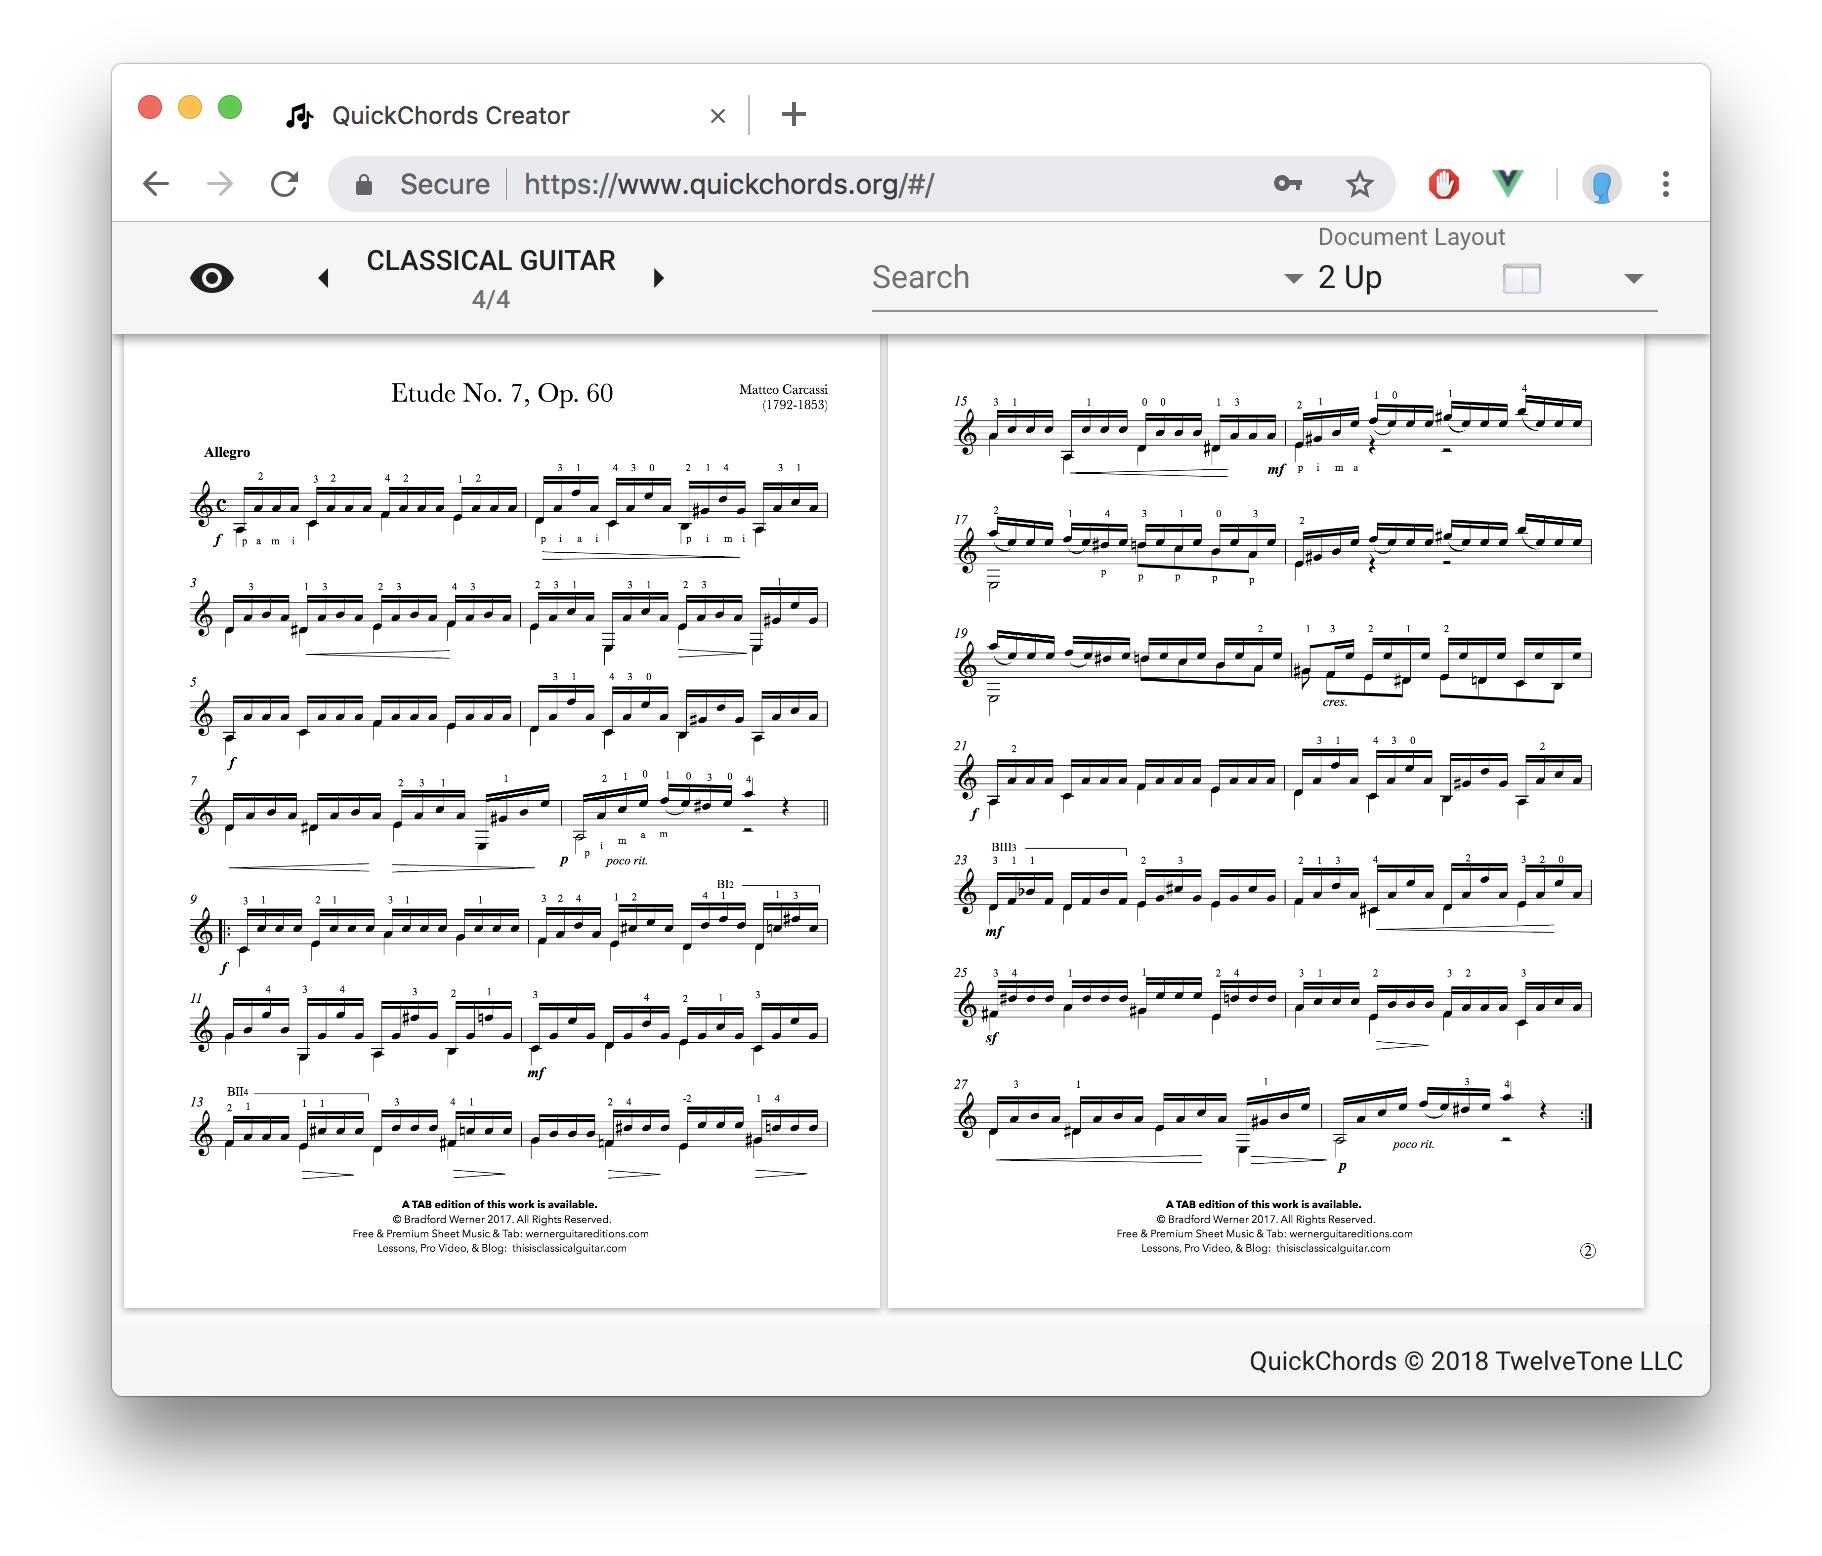Click the right sheet music page
Viewport: 1822px width, 1556px height.
coord(1266,820)
